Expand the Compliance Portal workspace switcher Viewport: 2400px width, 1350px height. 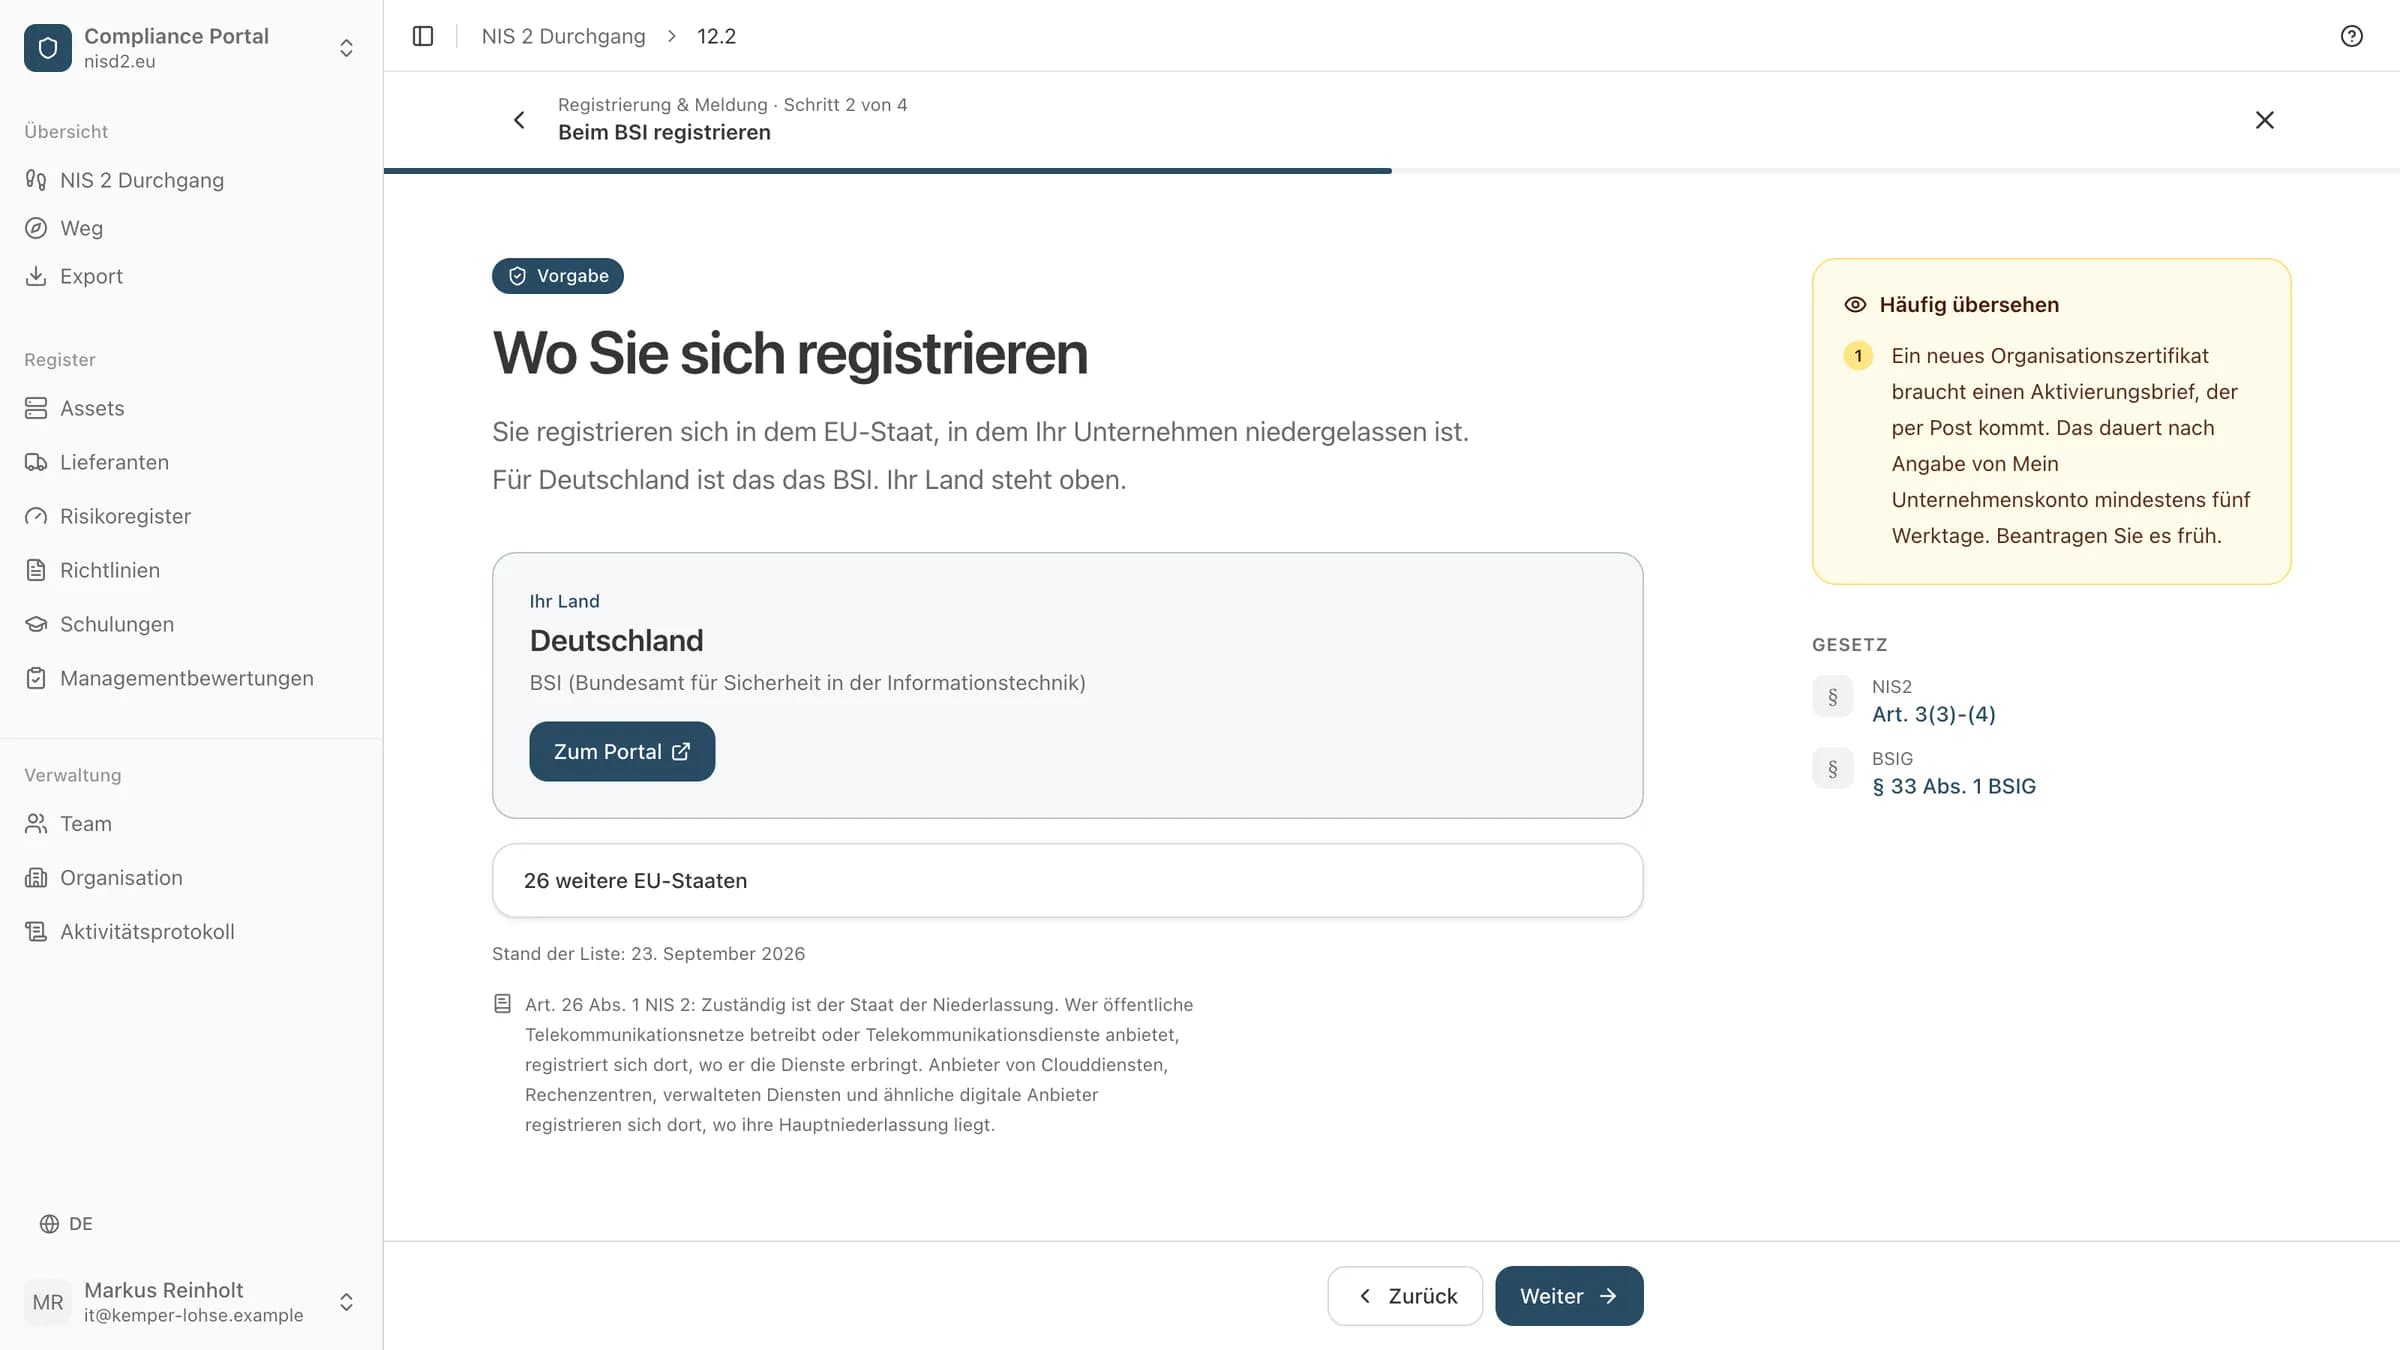pos(346,48)
